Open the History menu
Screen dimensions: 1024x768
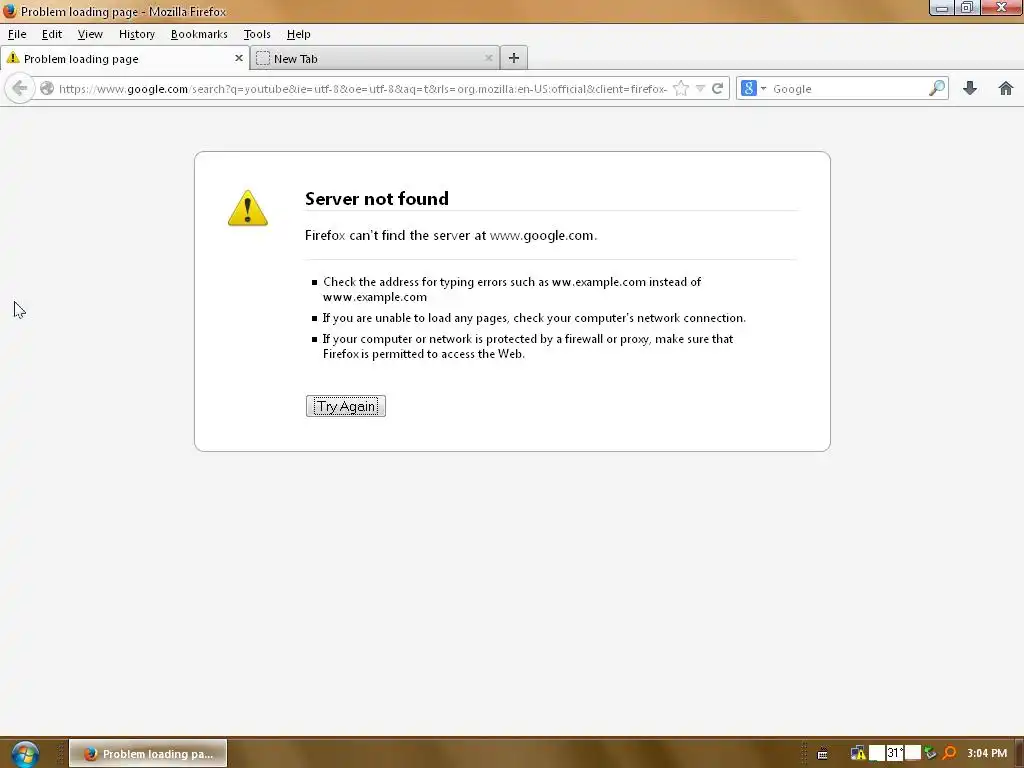coord(136,34)
